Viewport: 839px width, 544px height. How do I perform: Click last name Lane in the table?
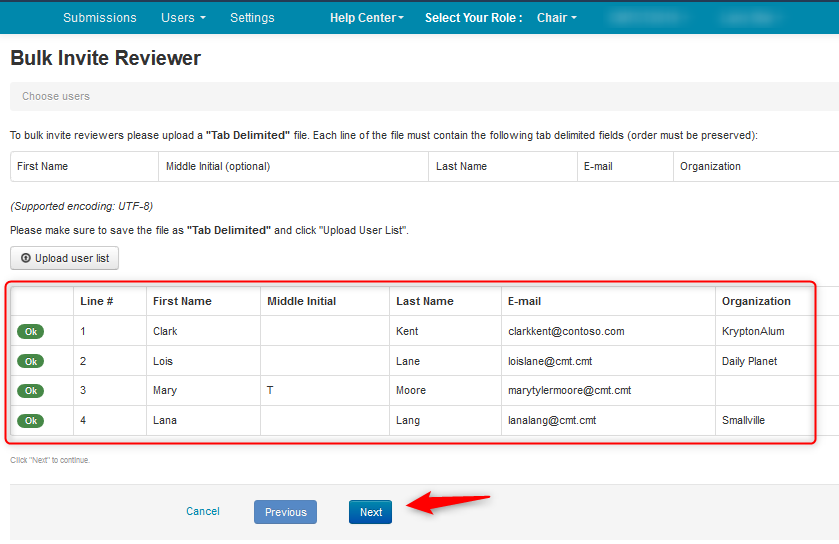(408, 361)
